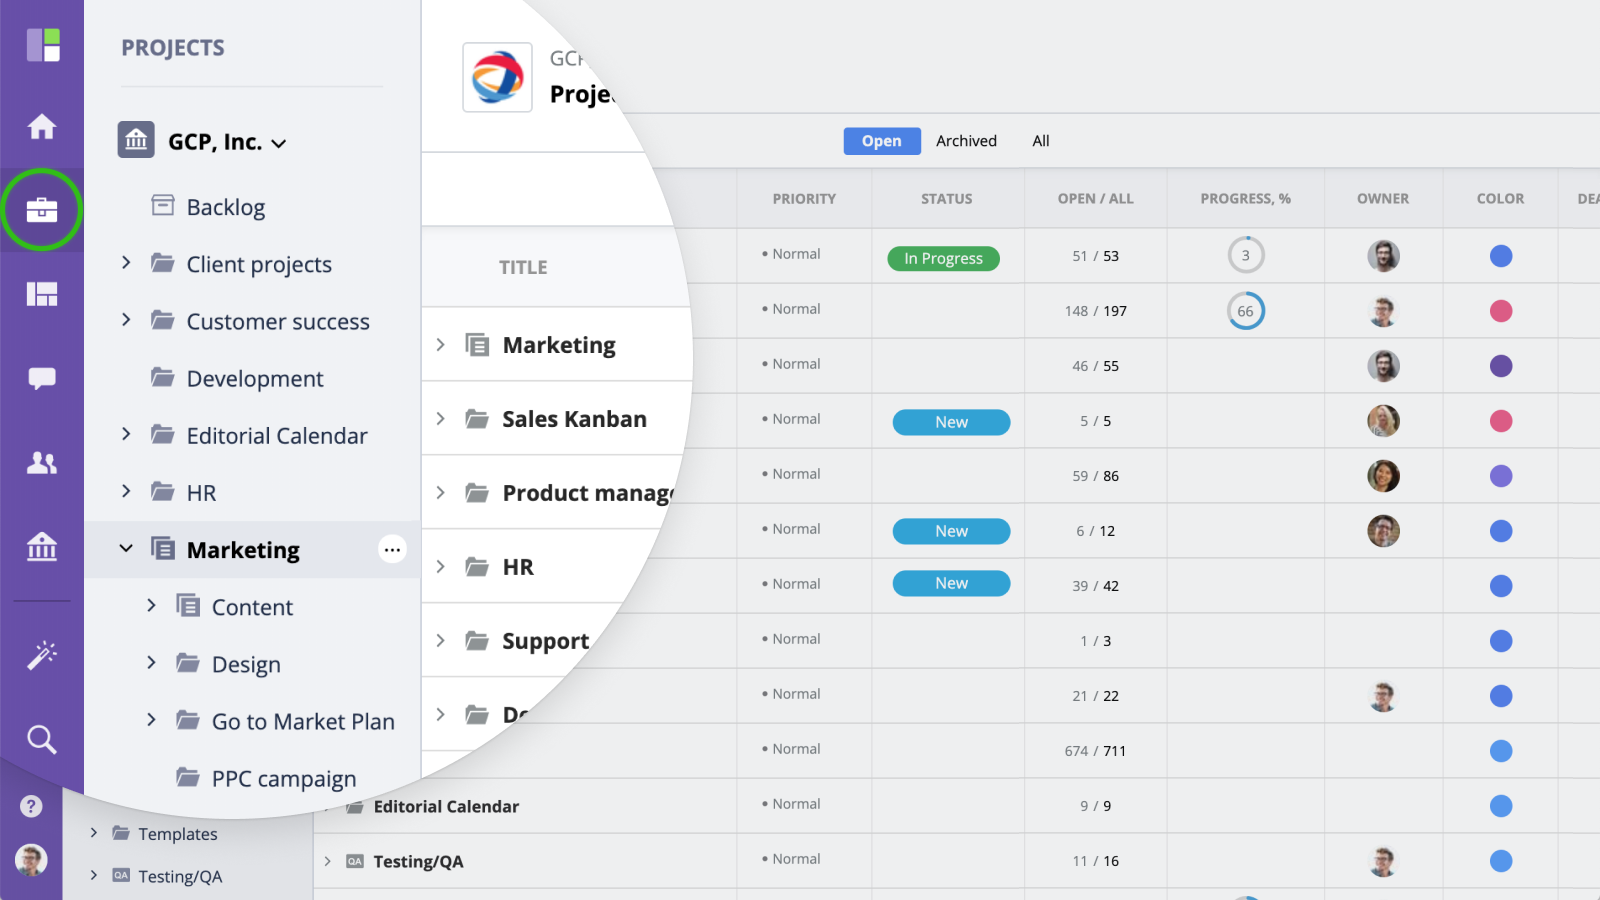Click the In Progress status badge
This screenshot has height=900, width=1600.
[x=943, y=258]
